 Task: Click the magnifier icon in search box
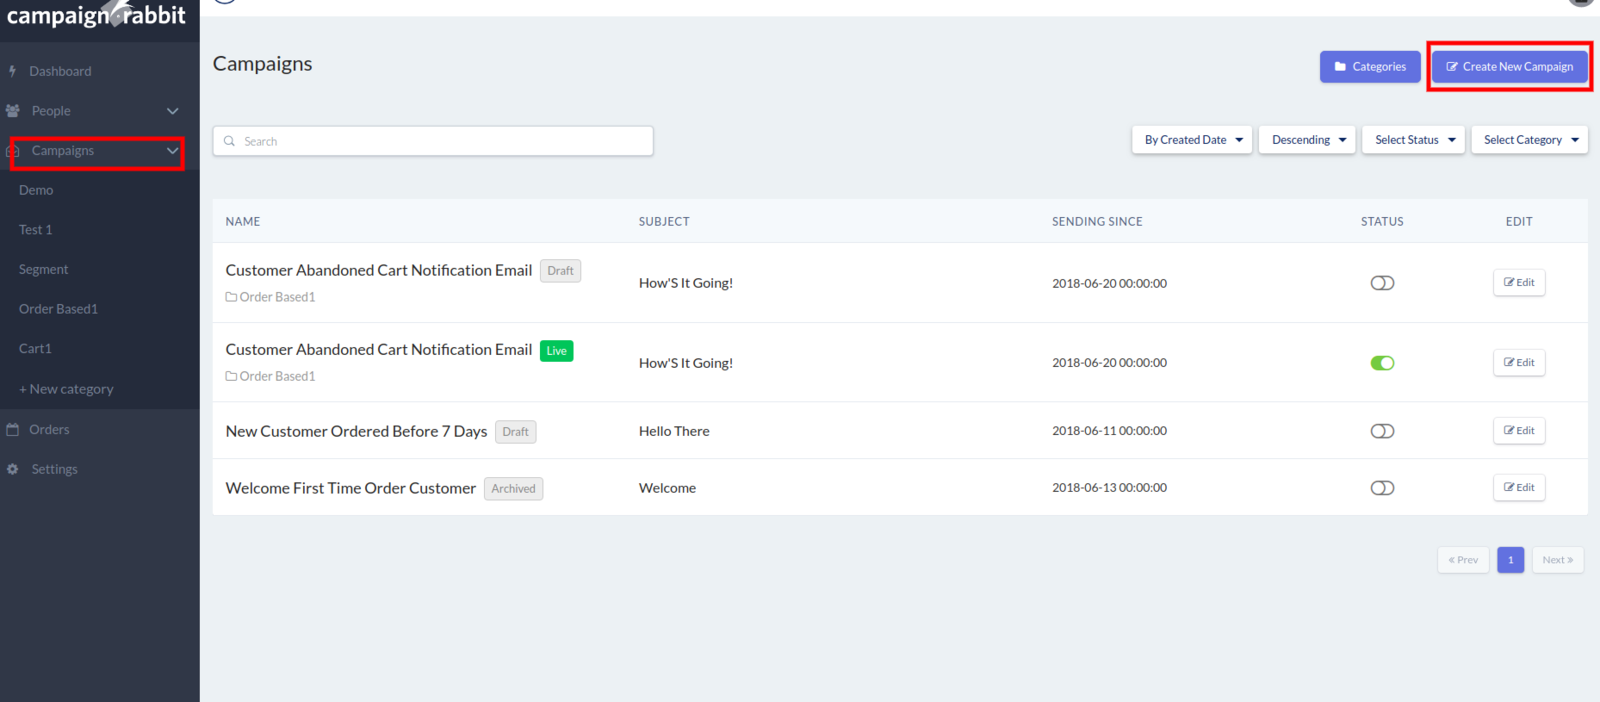230,141
